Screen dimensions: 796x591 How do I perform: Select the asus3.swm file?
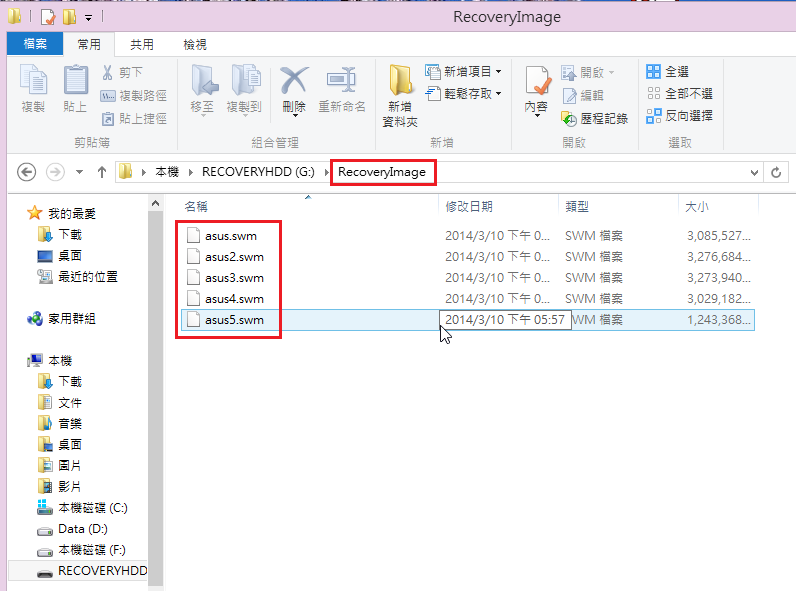point(234,278)
